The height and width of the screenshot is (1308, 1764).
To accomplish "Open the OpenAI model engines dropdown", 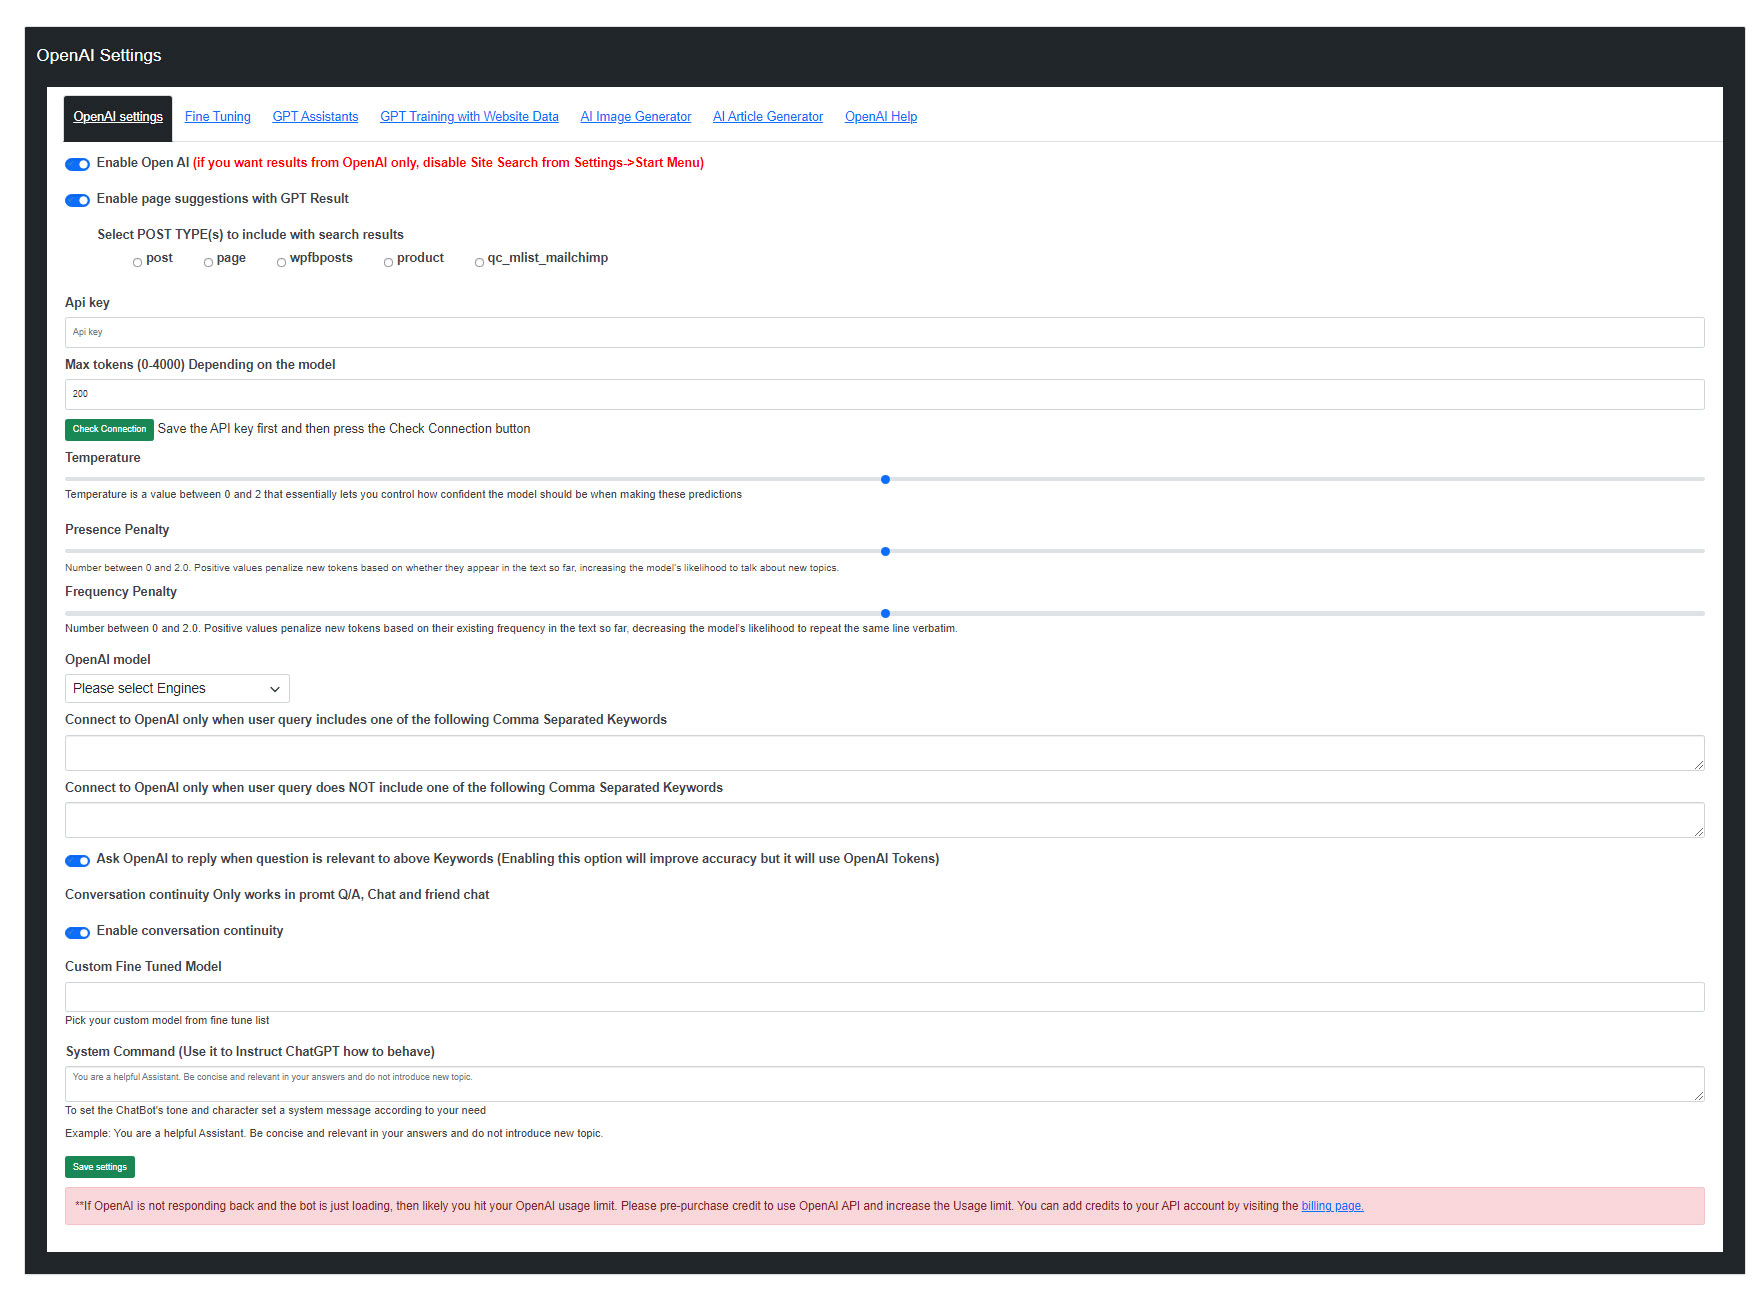I will point(177,688).
